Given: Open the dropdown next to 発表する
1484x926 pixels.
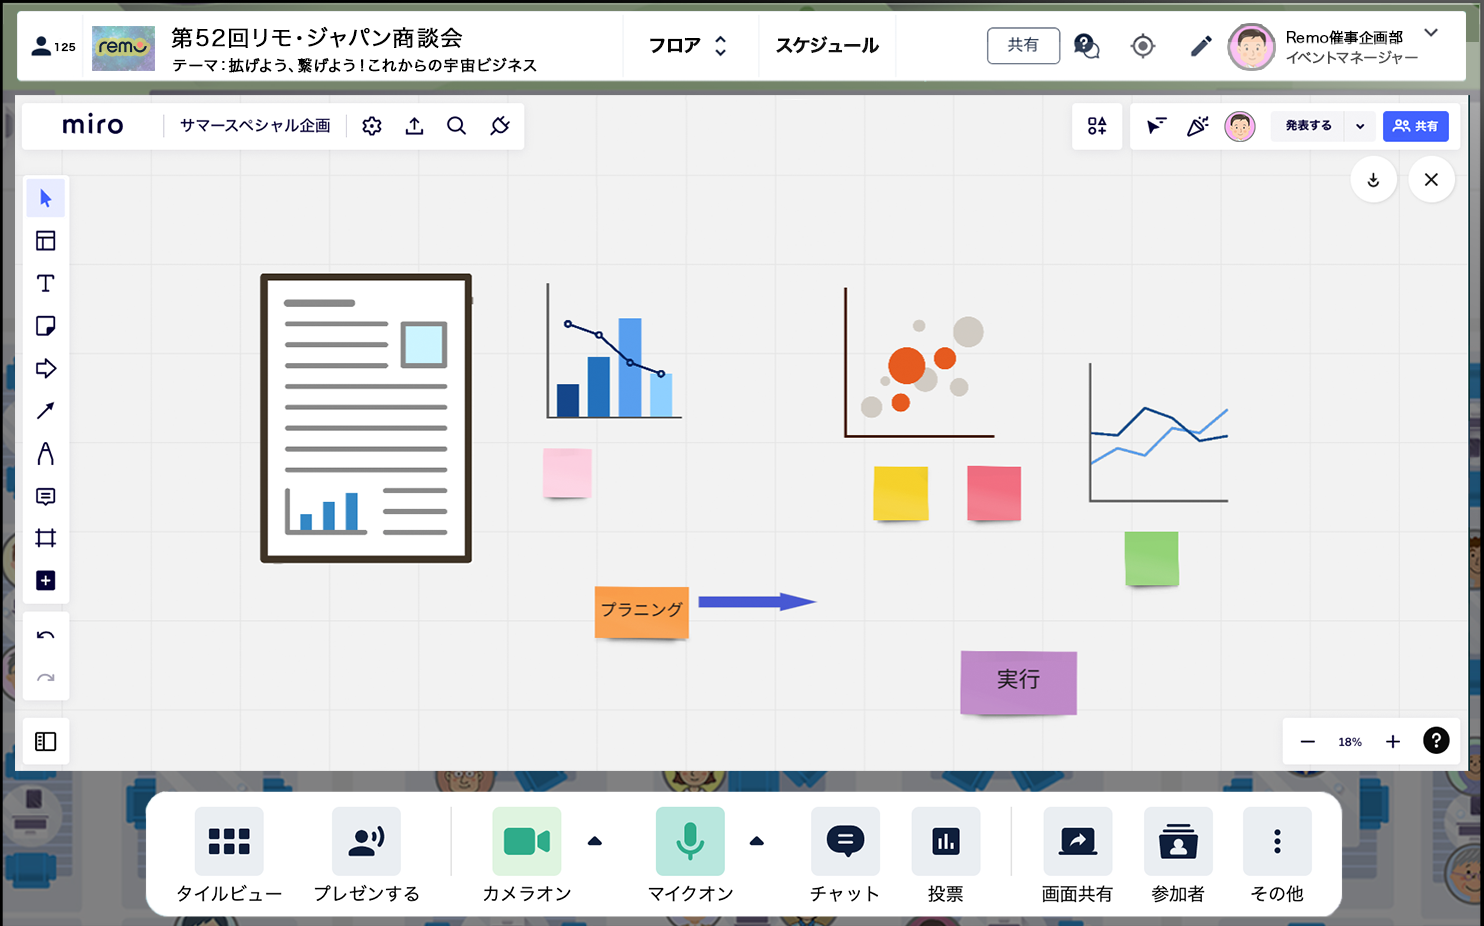Looking at the screenshot, I should tap(1360, 126).
